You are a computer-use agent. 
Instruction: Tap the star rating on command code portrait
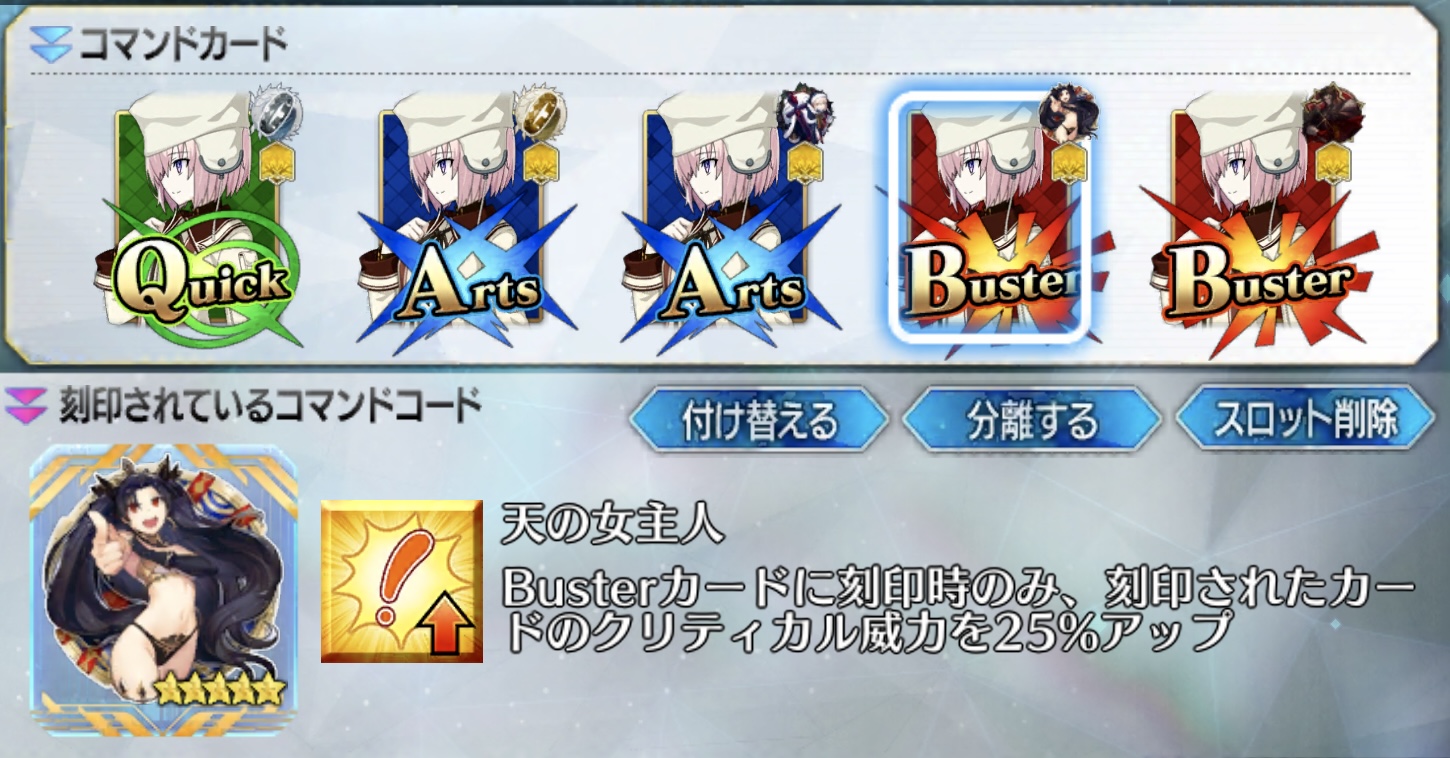click(x=220, y=689)
